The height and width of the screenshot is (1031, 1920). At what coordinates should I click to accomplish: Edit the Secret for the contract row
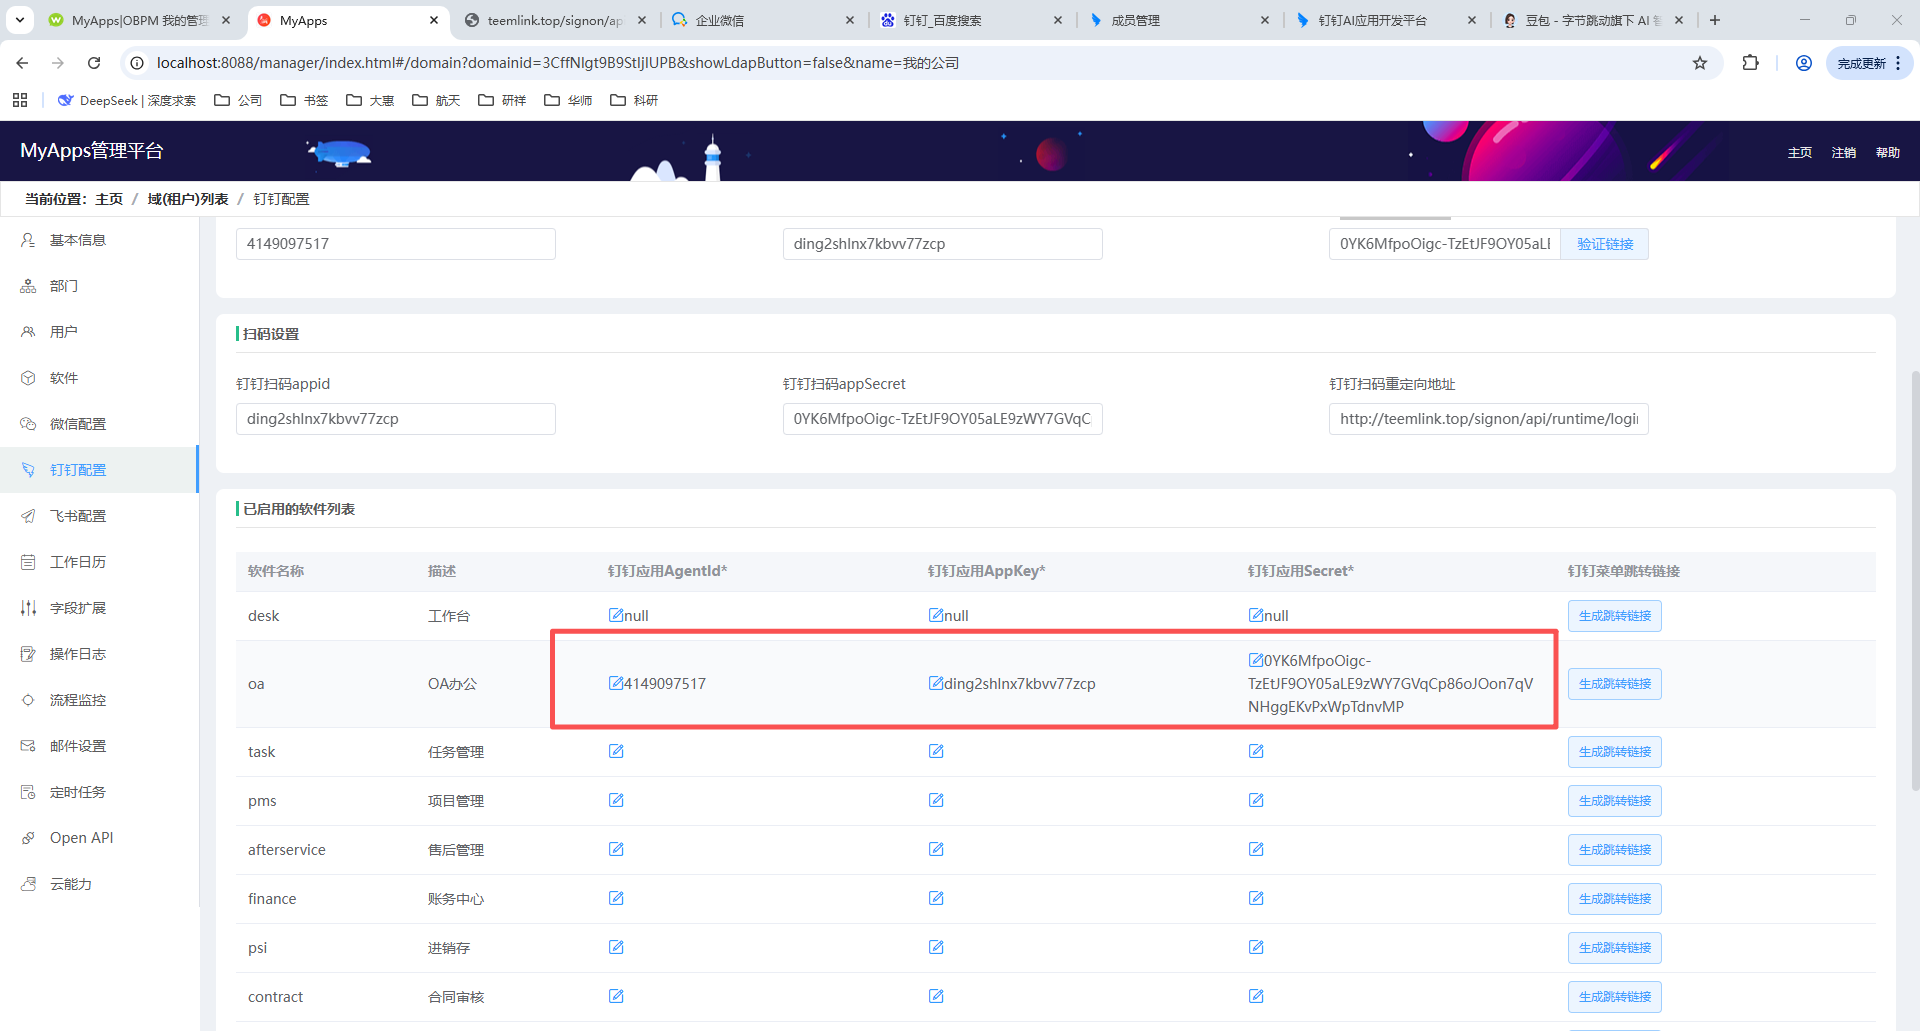1256,996
